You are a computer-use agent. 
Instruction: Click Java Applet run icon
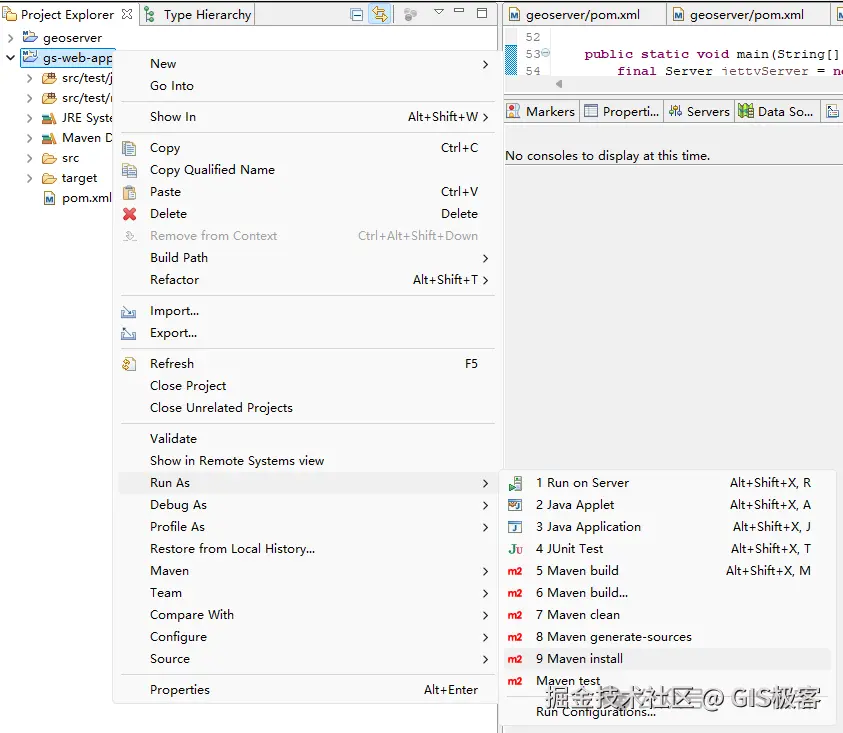coord(515,505)
